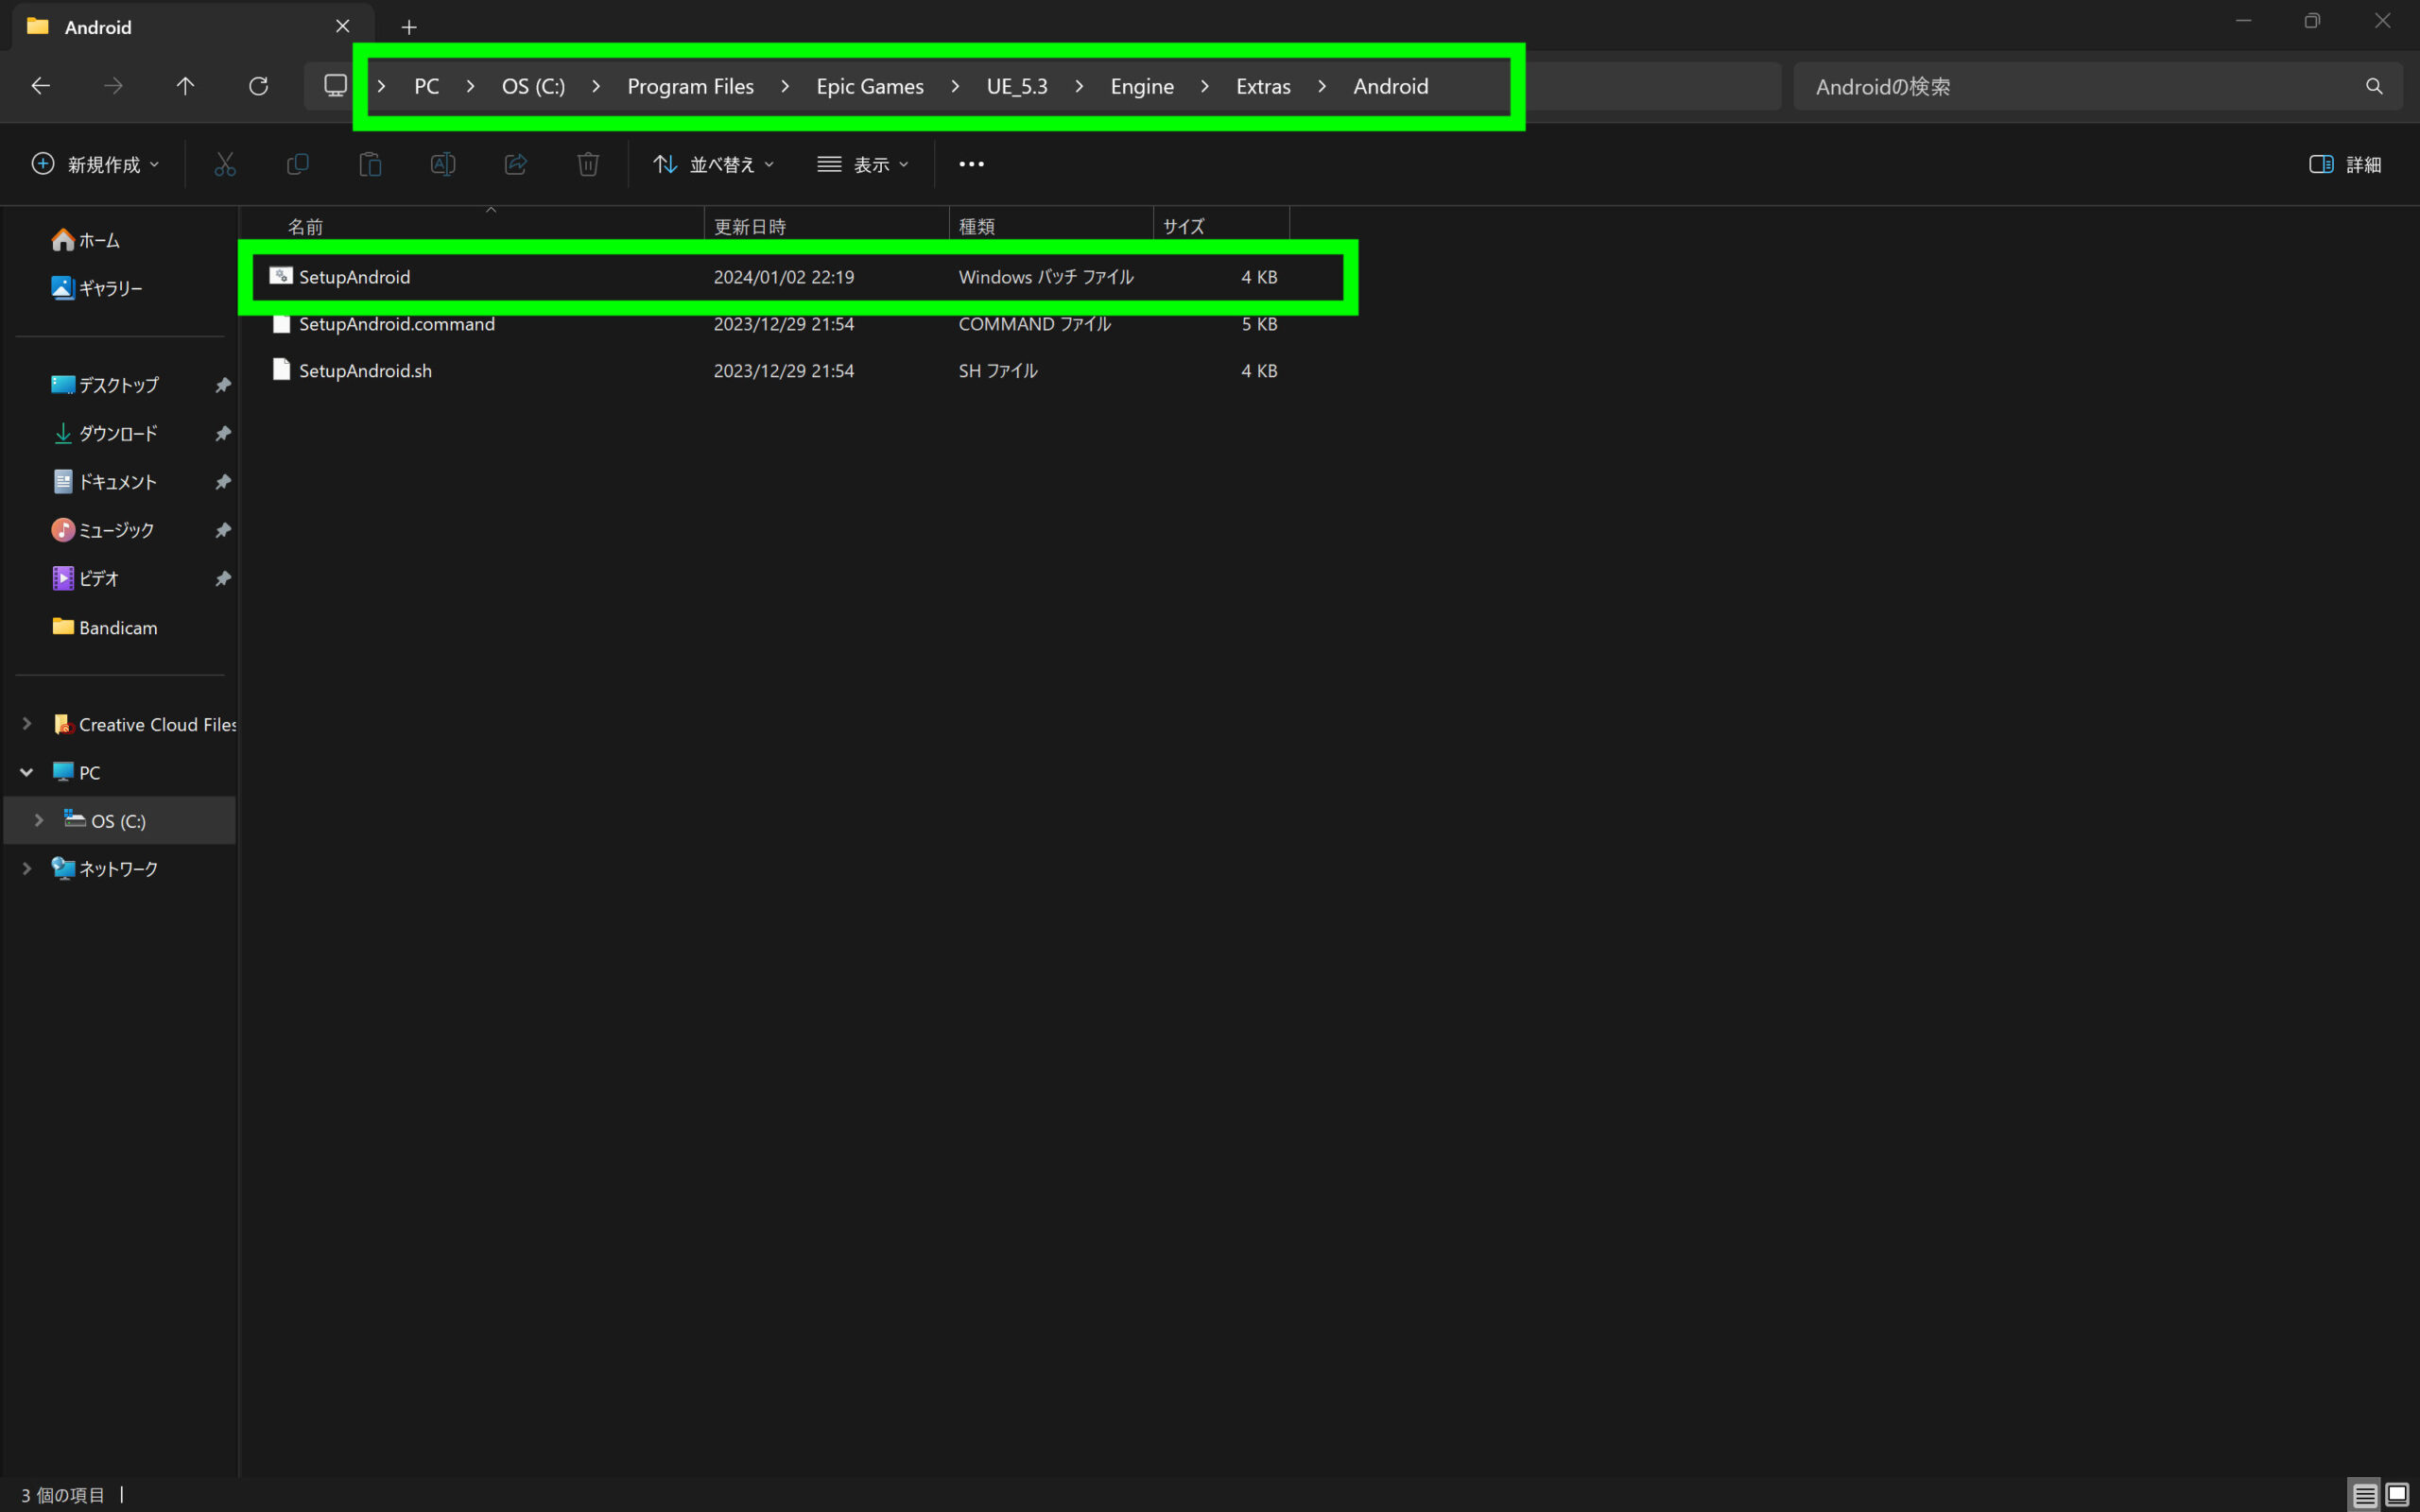This screenshot has height=1512, width=2420.
Task: Go up one folder level
Action: point(185,86)
